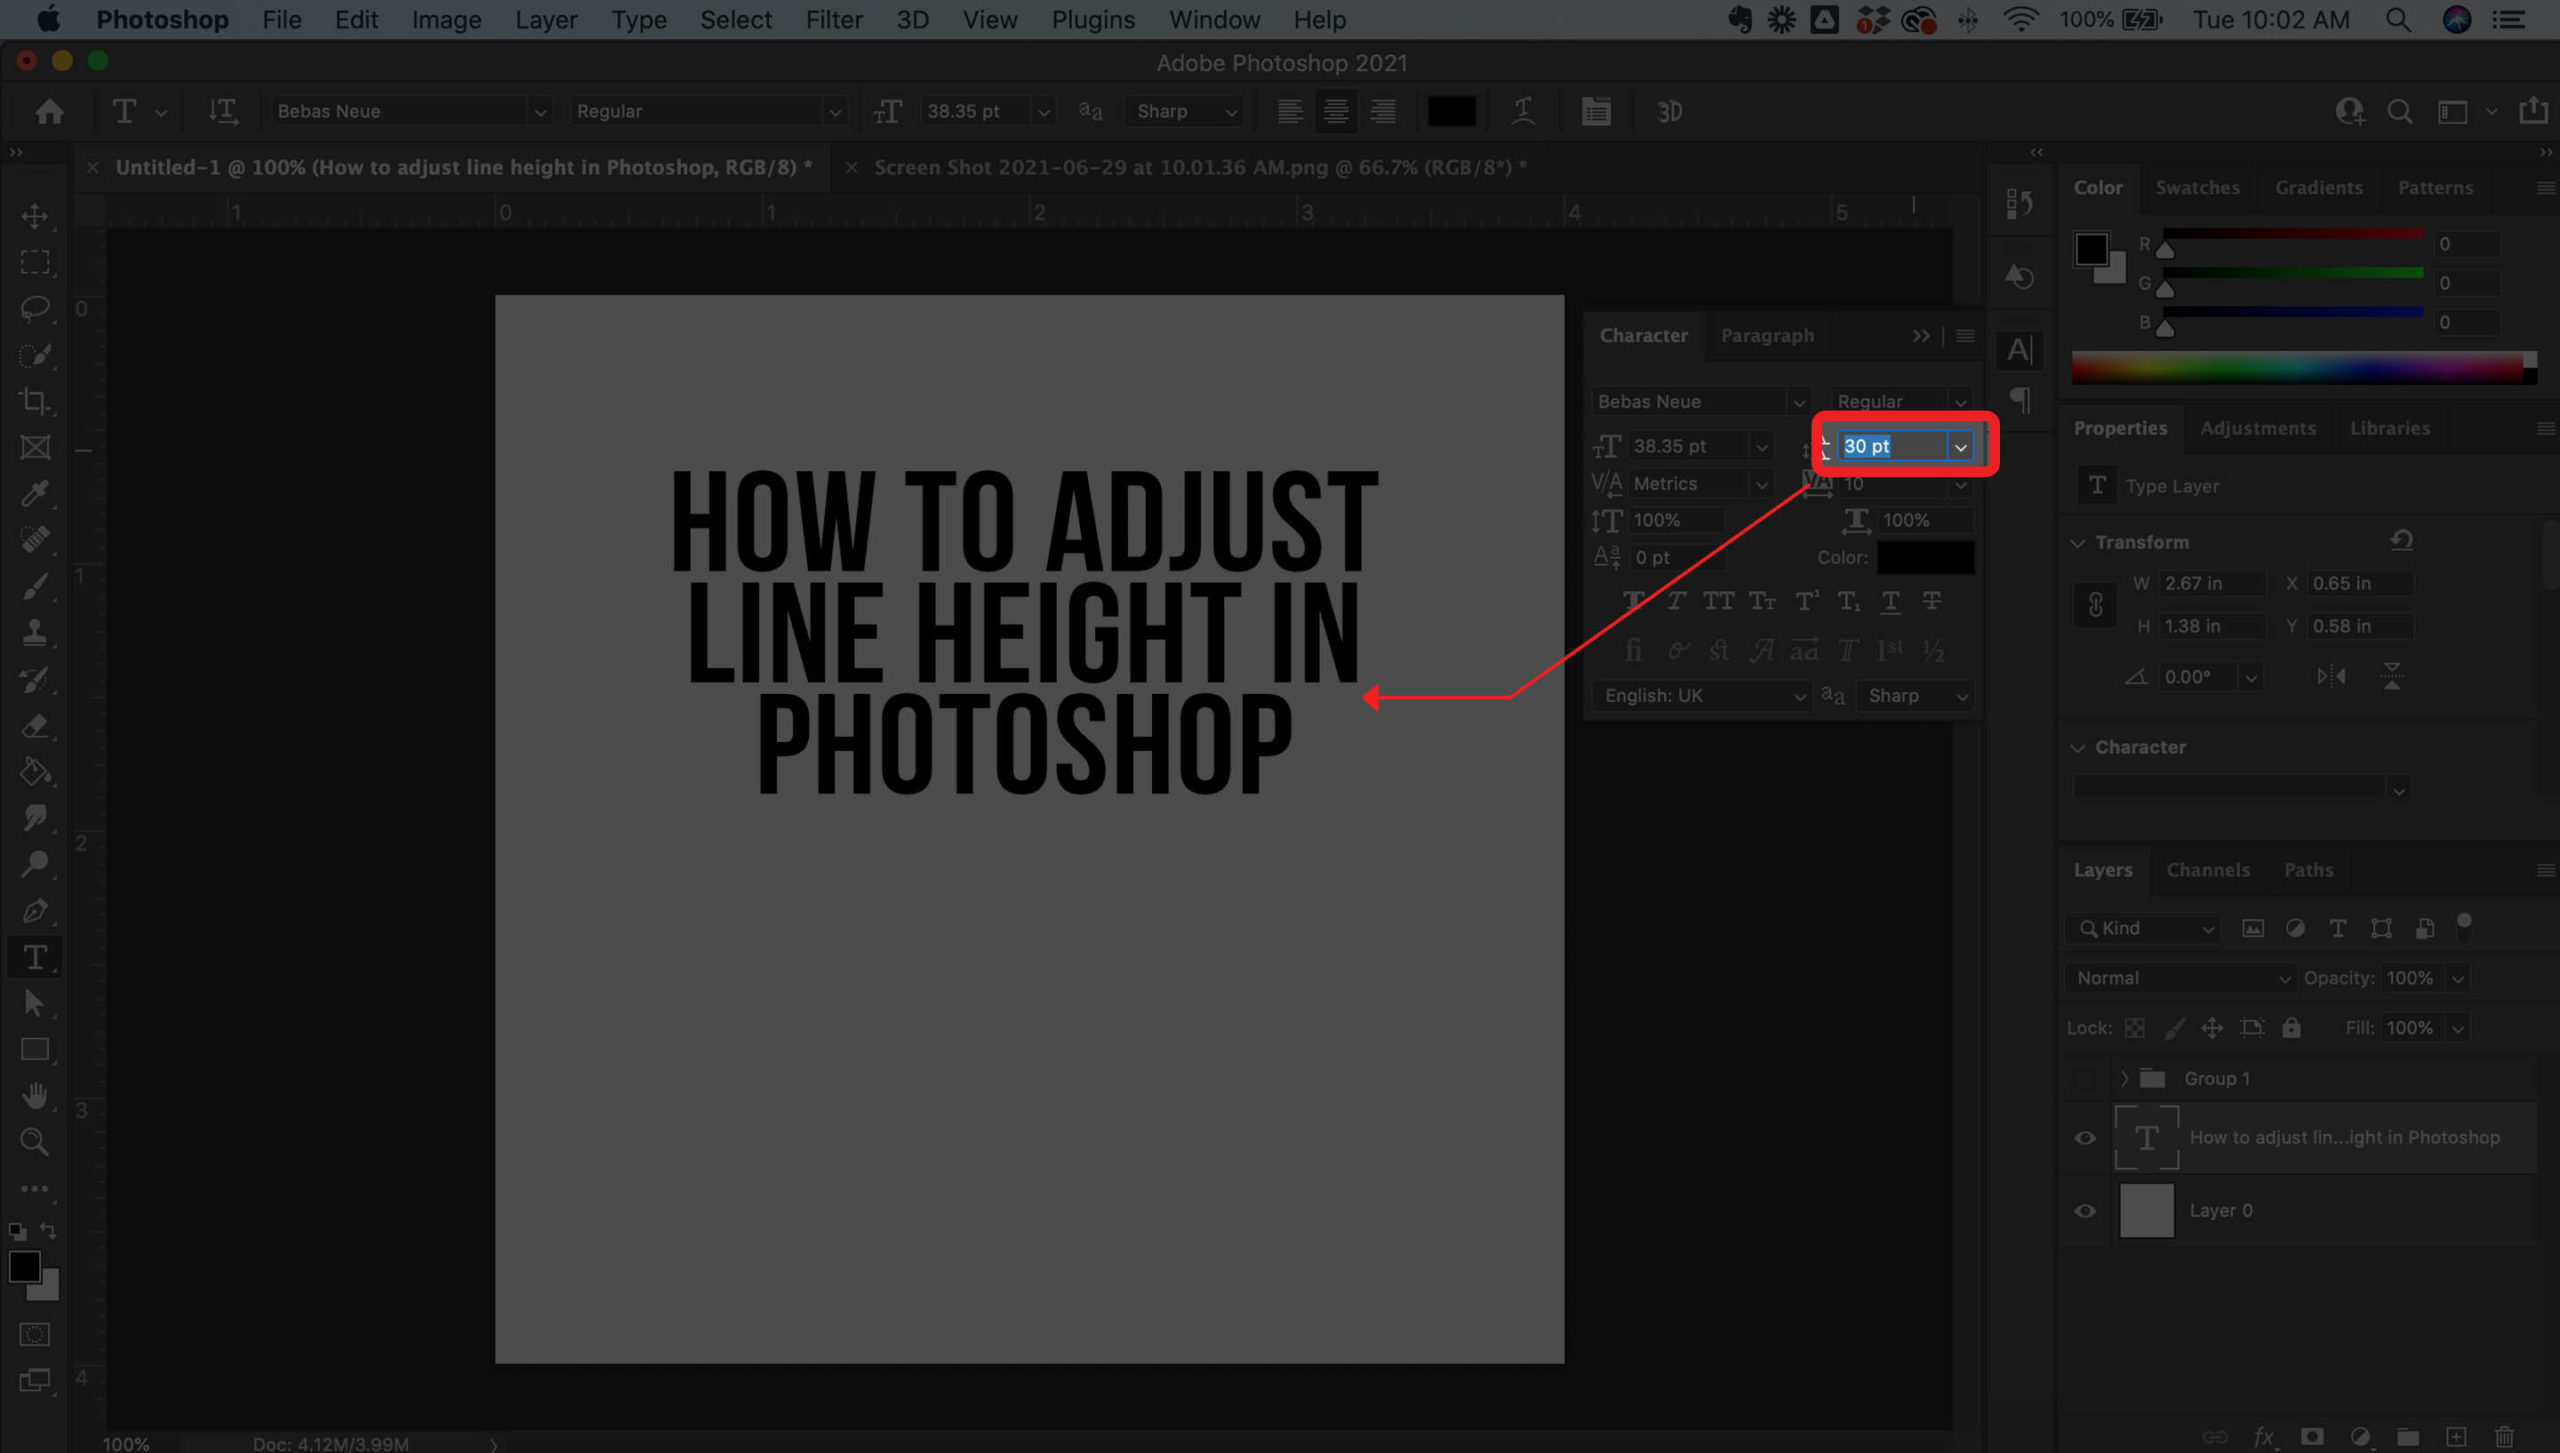This screenshot has height=1453, width=2560.
Task: Expand the Group 1 folder
Action: point(2124,1079)
